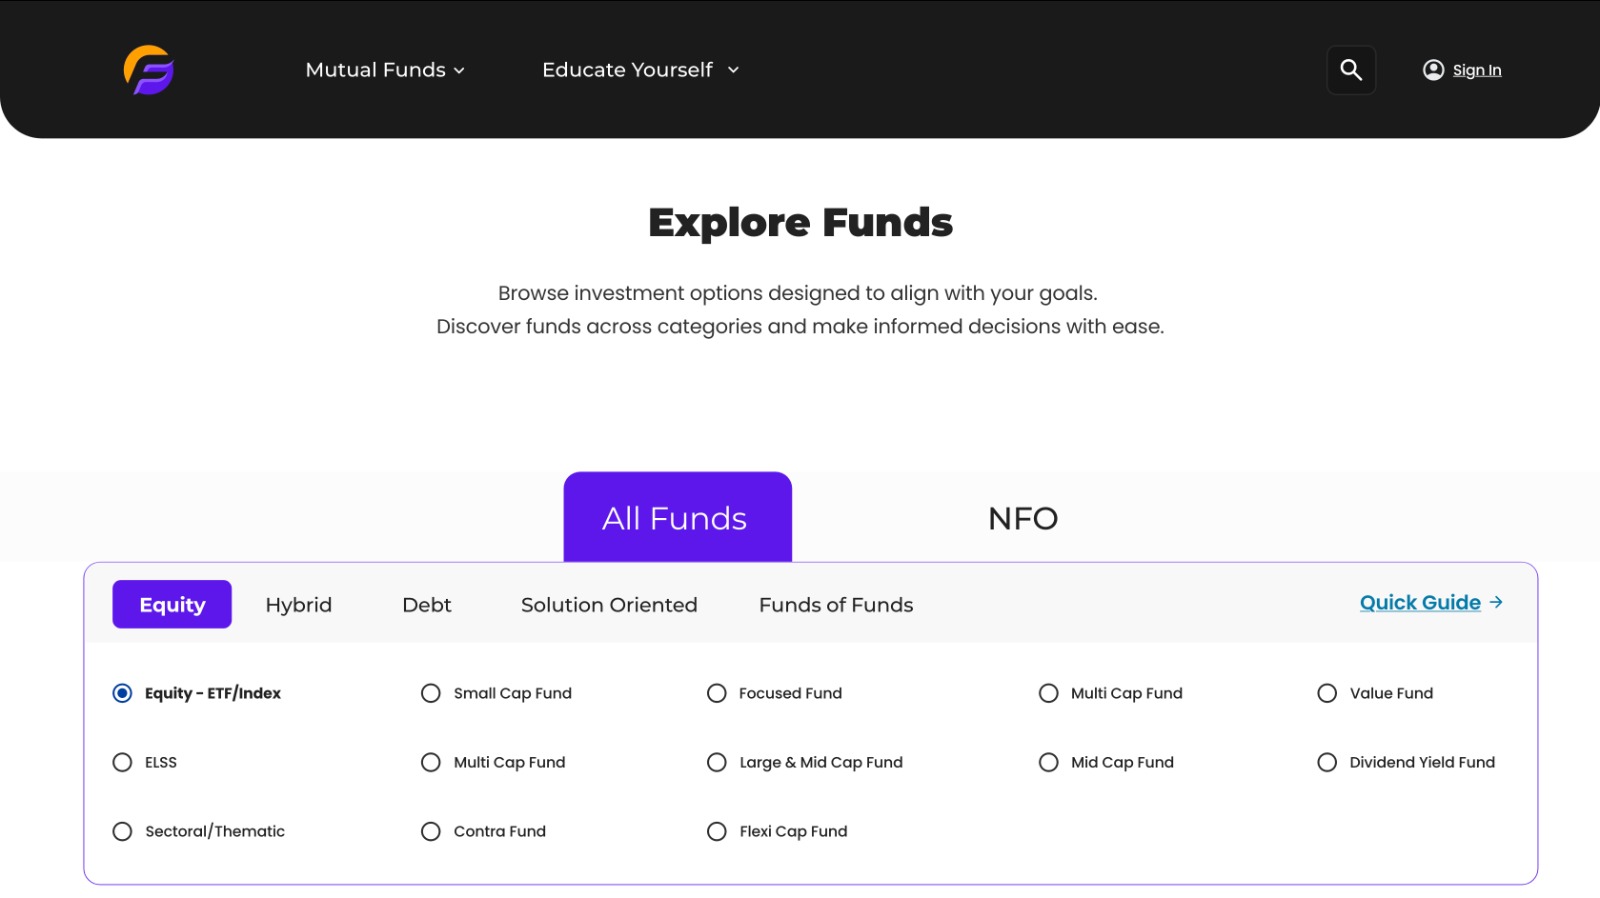This screenshot has height=898, width=1600.
Task: Choose the Flexi Cap Fund option
Action: pos(777,831)
